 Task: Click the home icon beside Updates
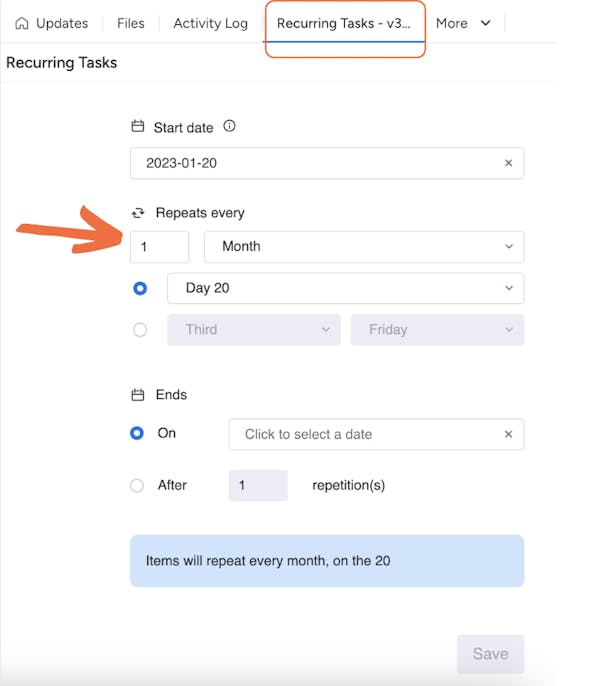point(22,23)
